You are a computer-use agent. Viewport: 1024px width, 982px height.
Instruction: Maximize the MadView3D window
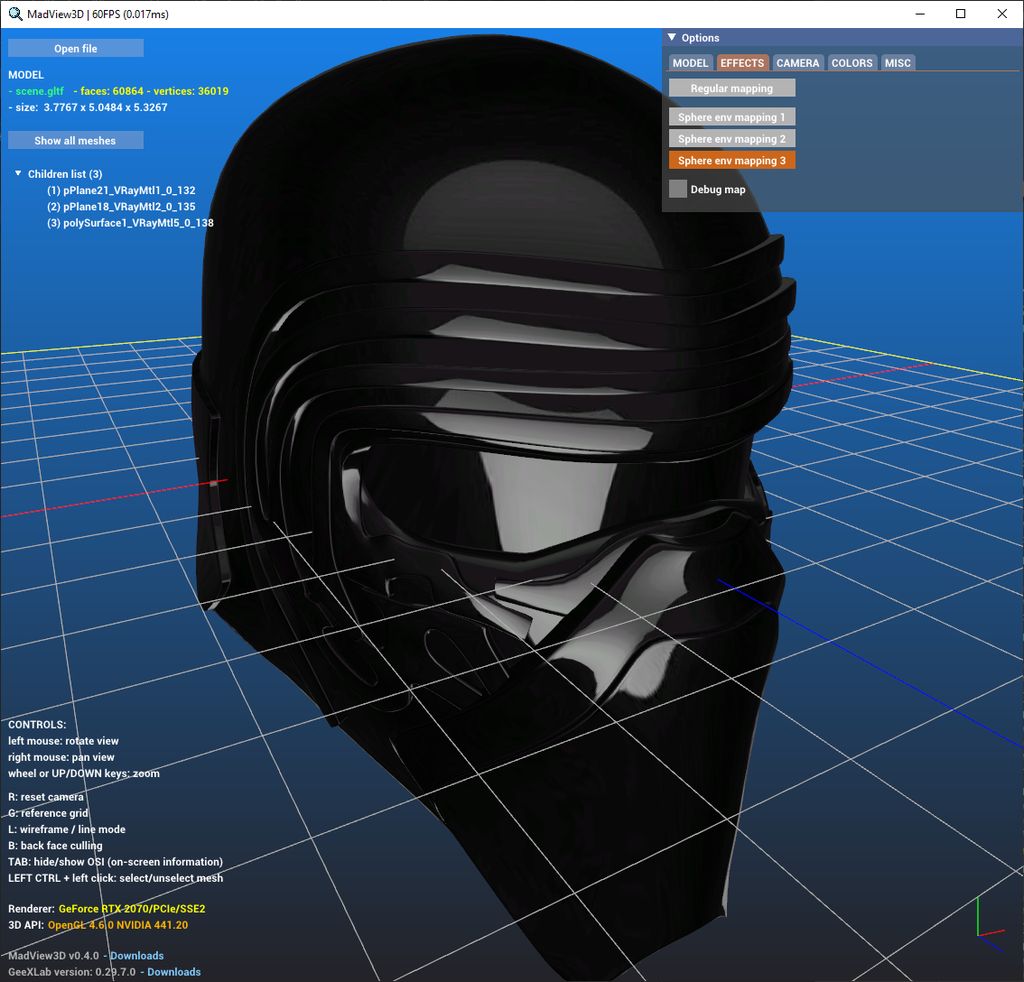(961, 14)
